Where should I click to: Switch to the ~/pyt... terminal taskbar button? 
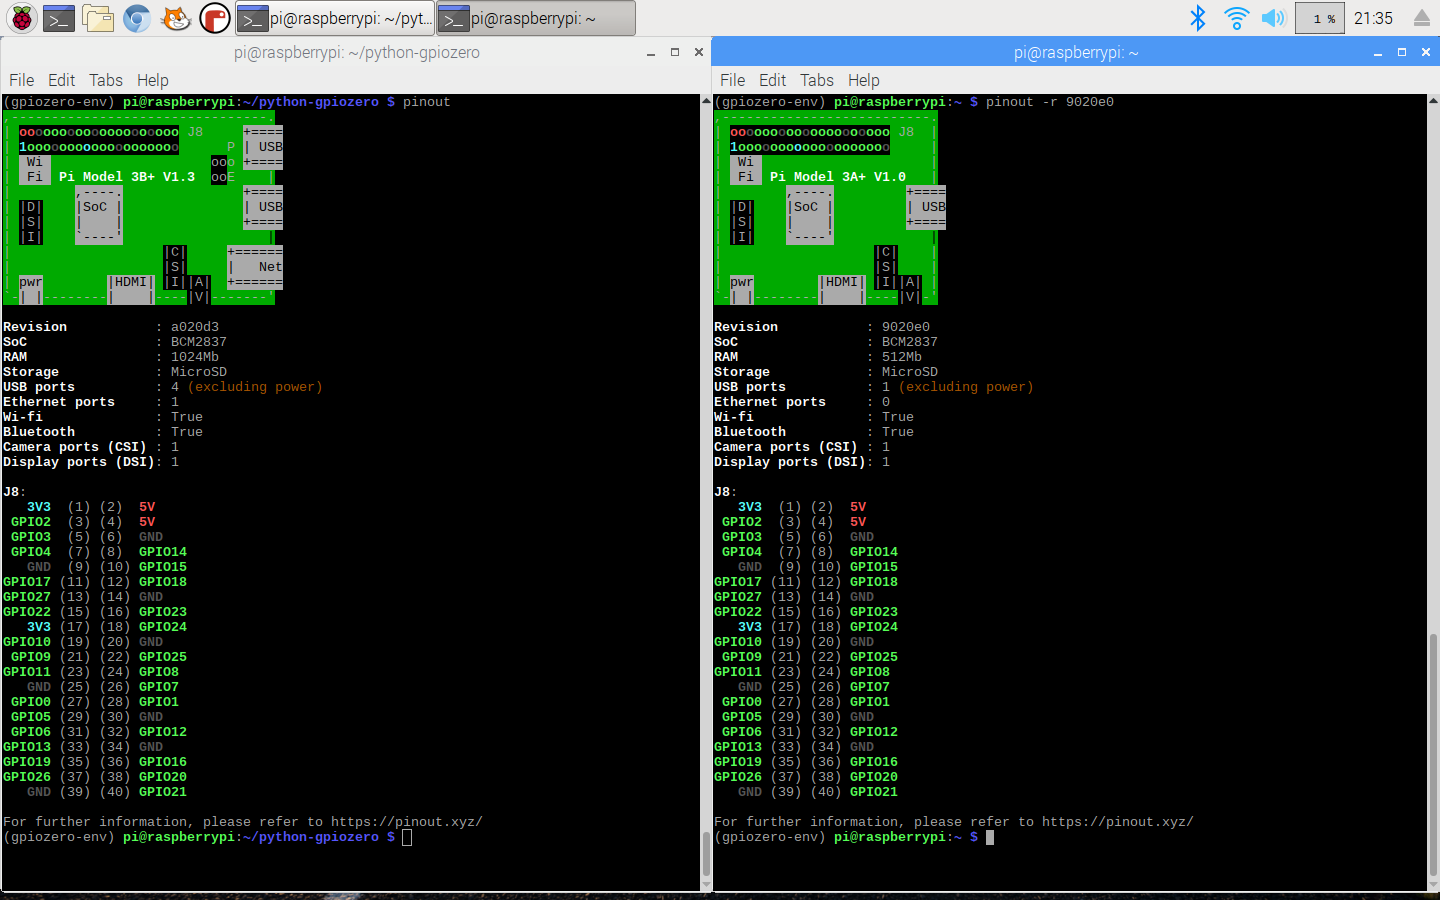(x=336, y=18)
